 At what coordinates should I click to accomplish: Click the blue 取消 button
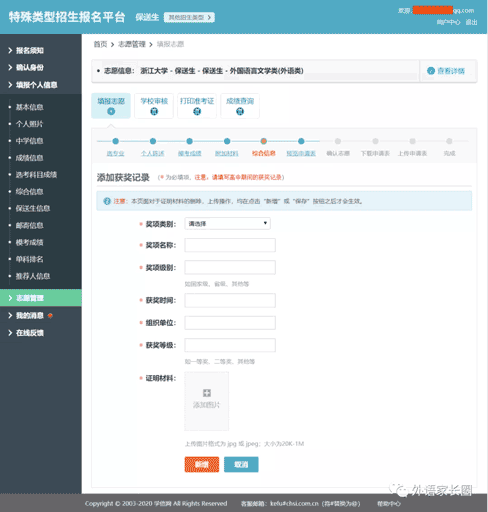click(241, 464)
